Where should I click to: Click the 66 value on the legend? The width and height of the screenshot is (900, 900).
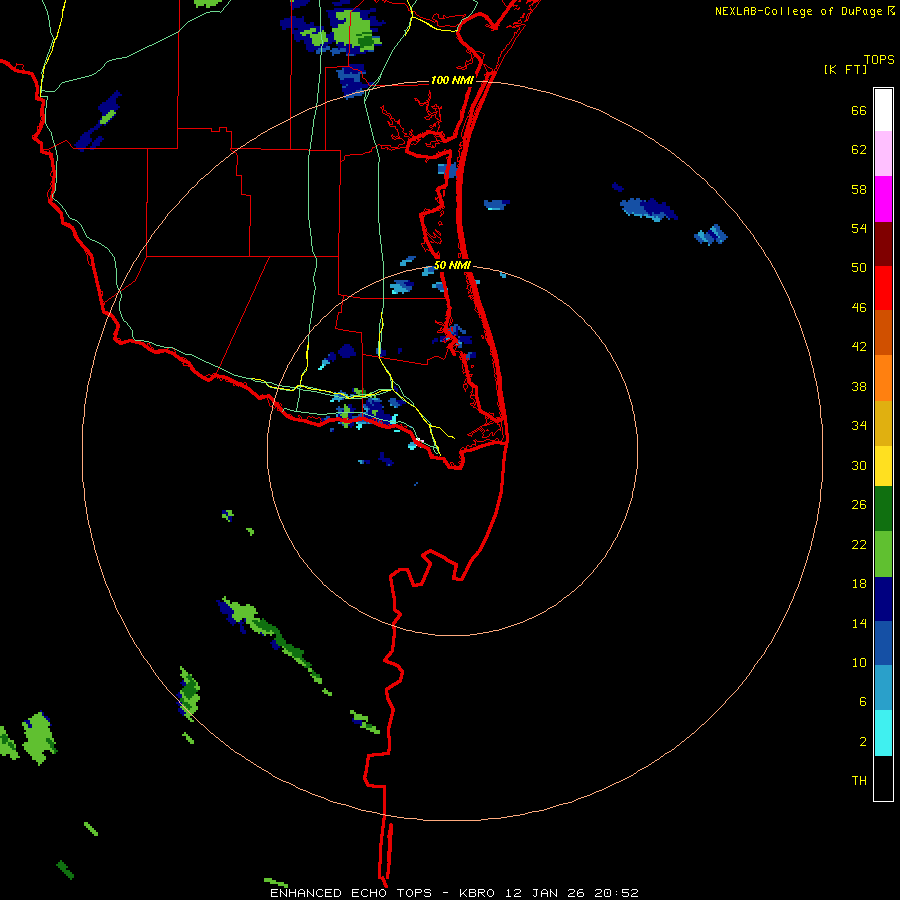point(859,110)
